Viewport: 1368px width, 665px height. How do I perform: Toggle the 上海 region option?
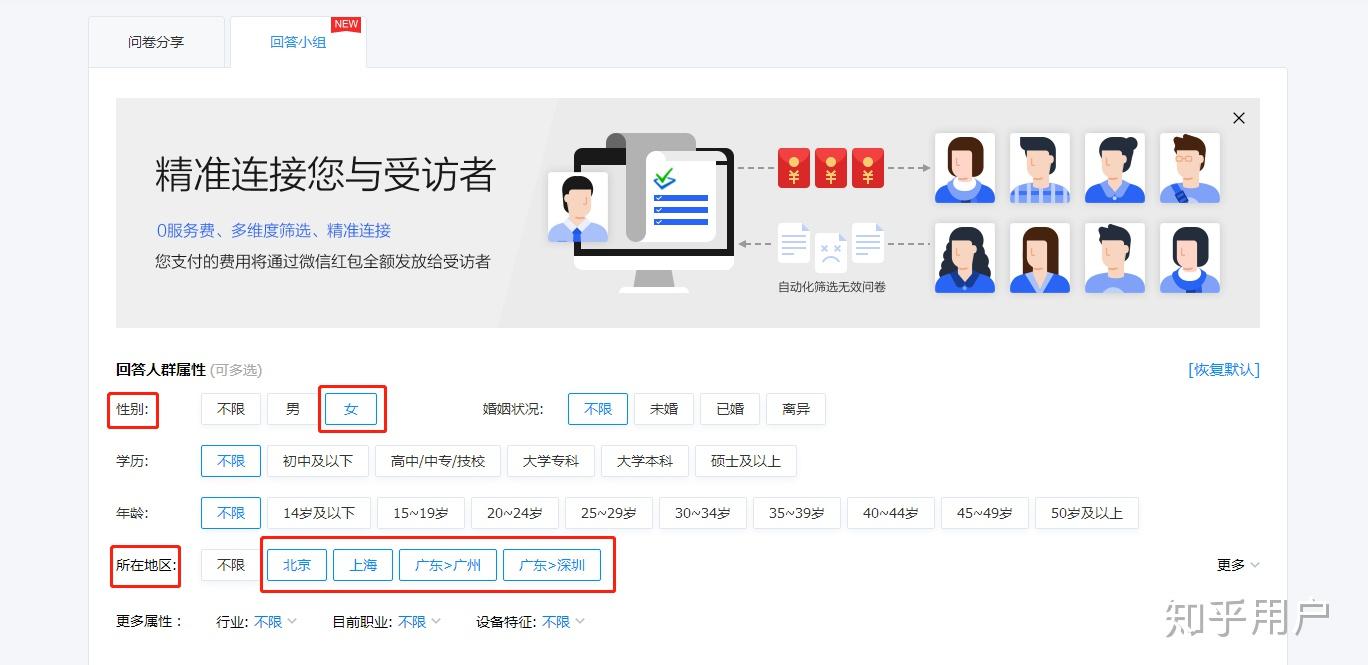(x=363, y=565)
